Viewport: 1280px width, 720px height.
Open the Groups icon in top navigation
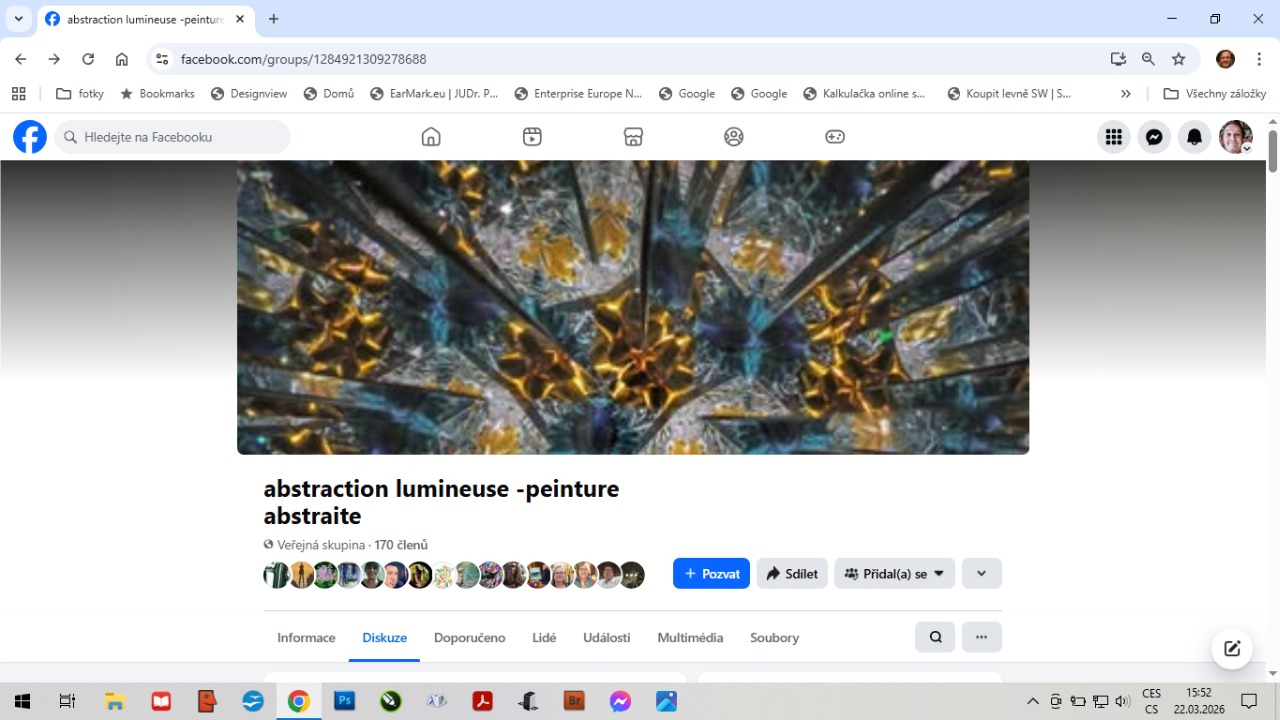(x=734, y=137)
